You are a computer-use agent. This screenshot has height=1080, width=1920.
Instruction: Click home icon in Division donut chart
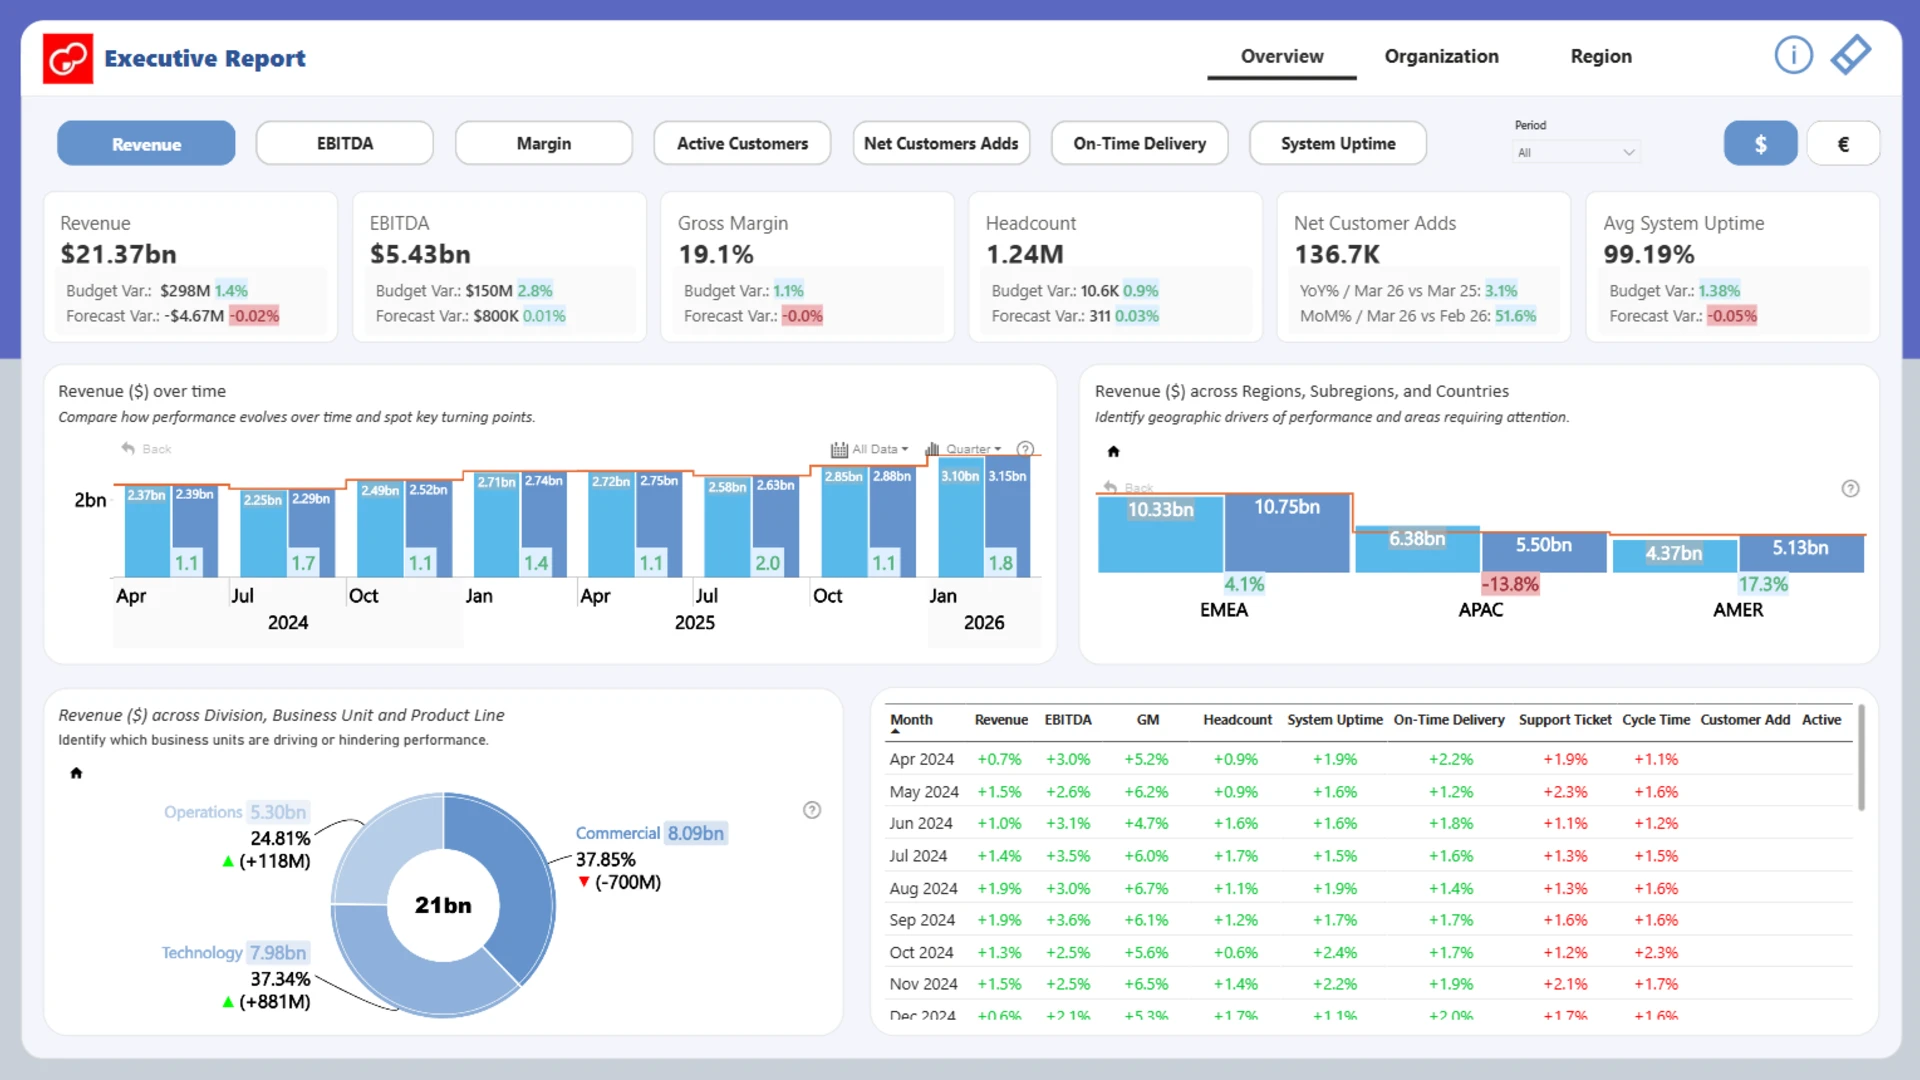[x=76, y=773]
